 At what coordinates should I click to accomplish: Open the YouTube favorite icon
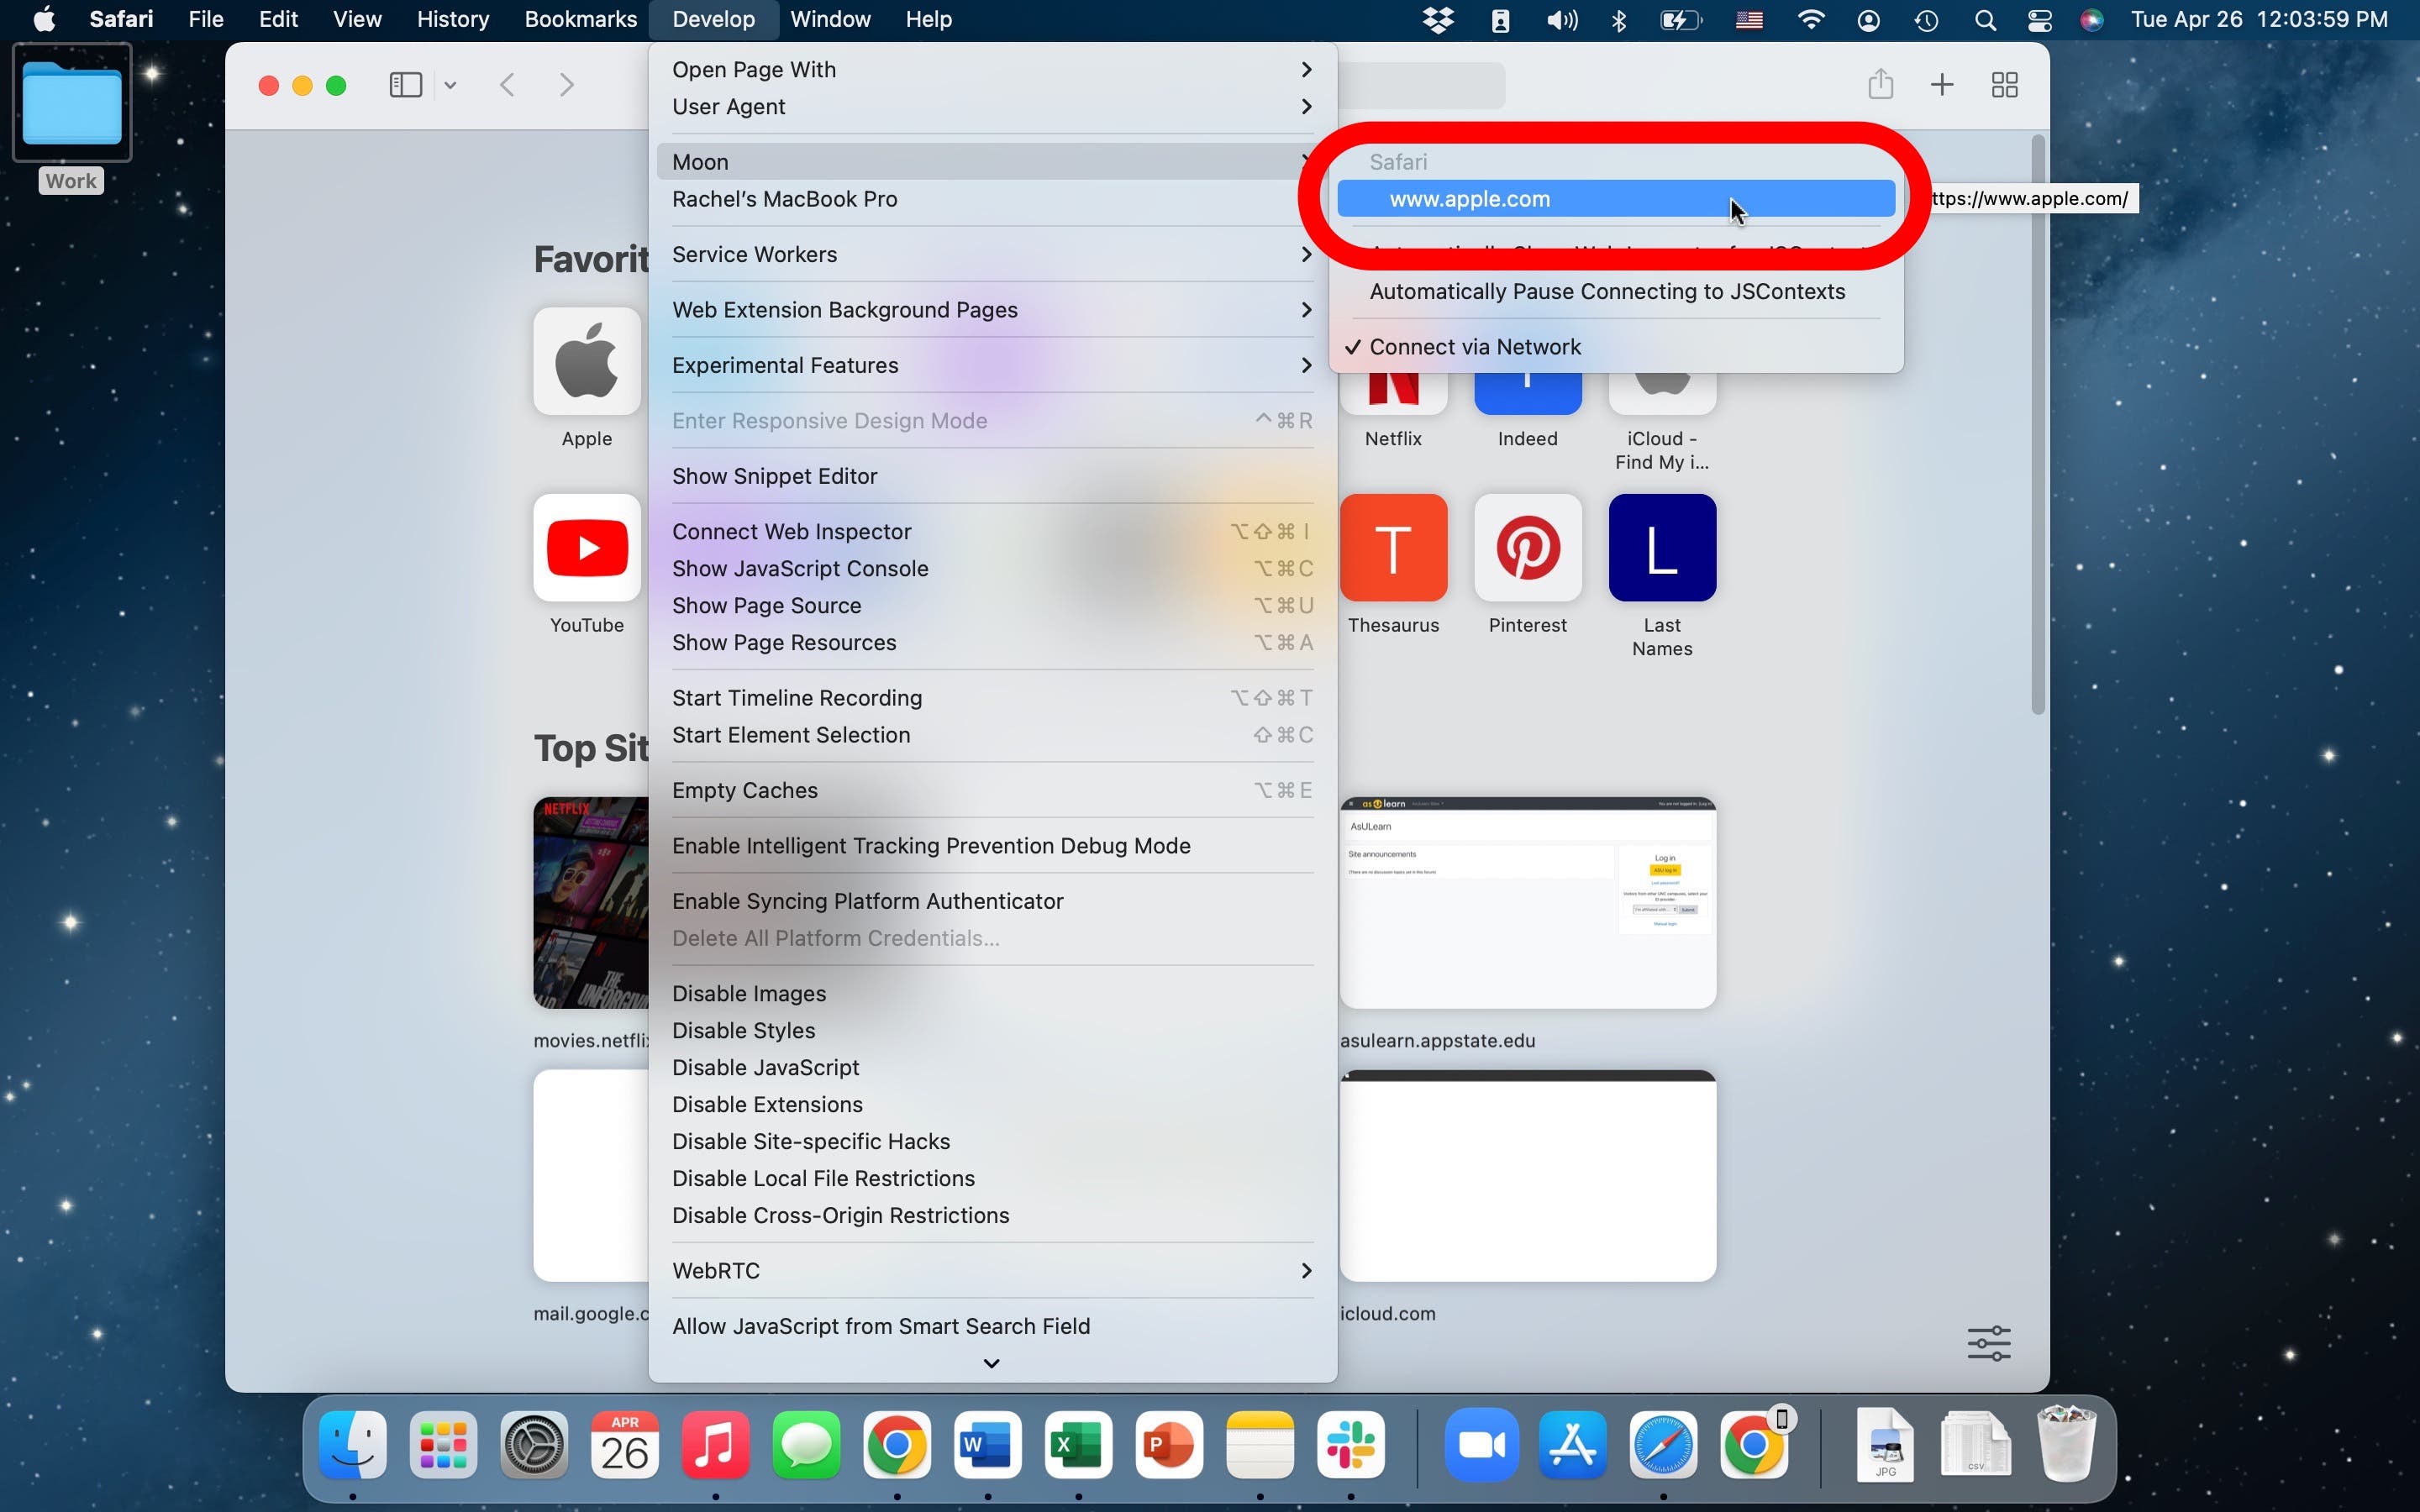click(x=587, y=548)
